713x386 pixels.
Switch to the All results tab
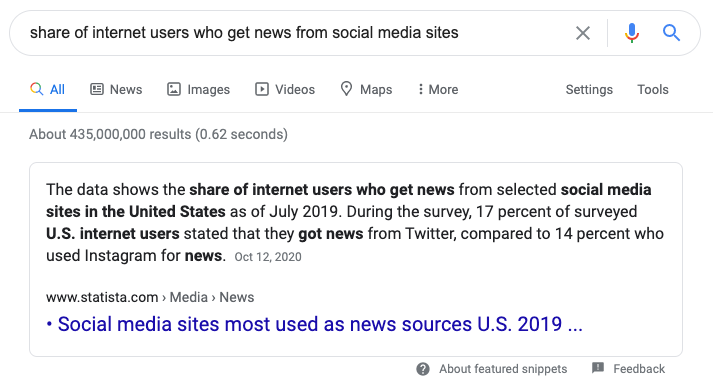[48, 90]
